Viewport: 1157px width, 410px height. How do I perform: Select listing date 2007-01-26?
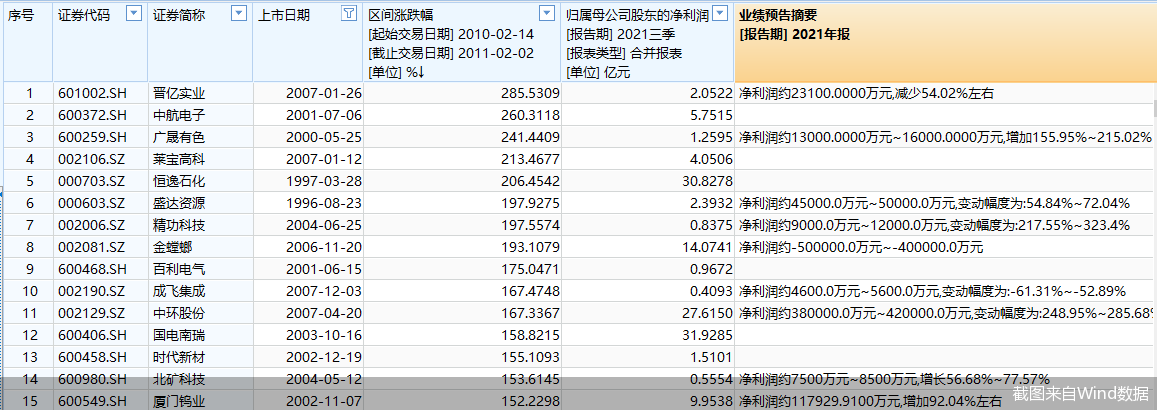[324, 94]
